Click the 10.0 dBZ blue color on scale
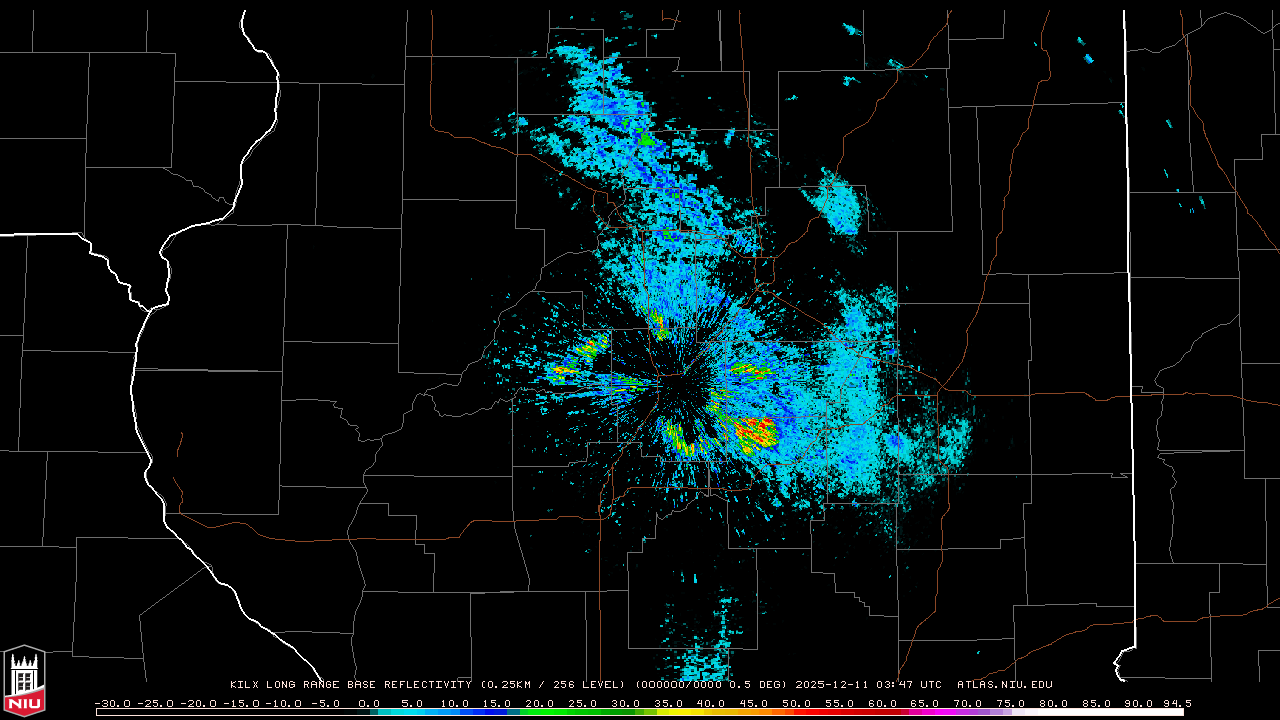The width and height of the screenshot is (1280, 720). point(455,712)
